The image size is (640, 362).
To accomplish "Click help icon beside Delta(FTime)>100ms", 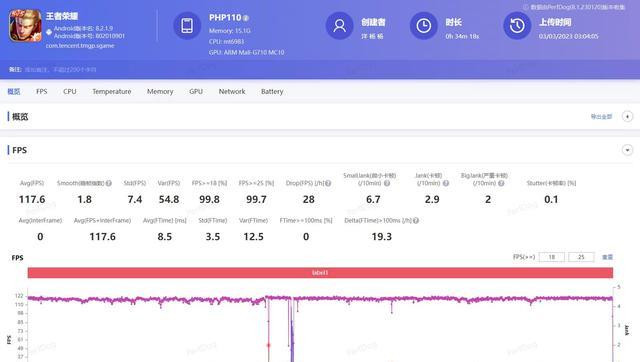I will 416,220.
